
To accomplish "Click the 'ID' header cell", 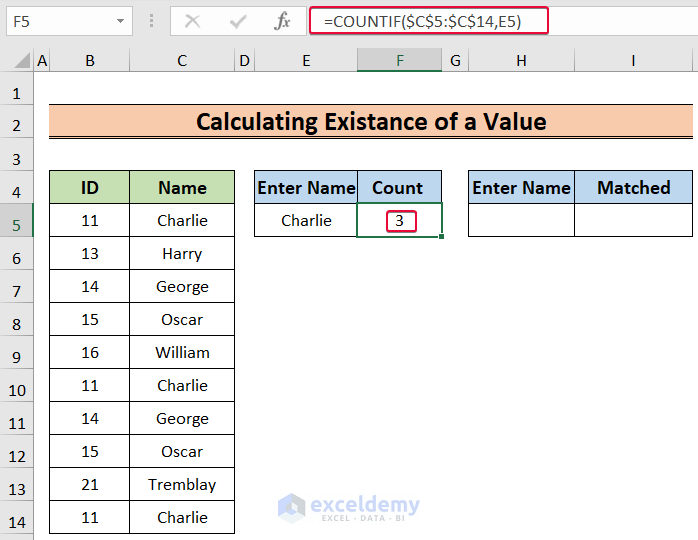I will tap(89, 187).
